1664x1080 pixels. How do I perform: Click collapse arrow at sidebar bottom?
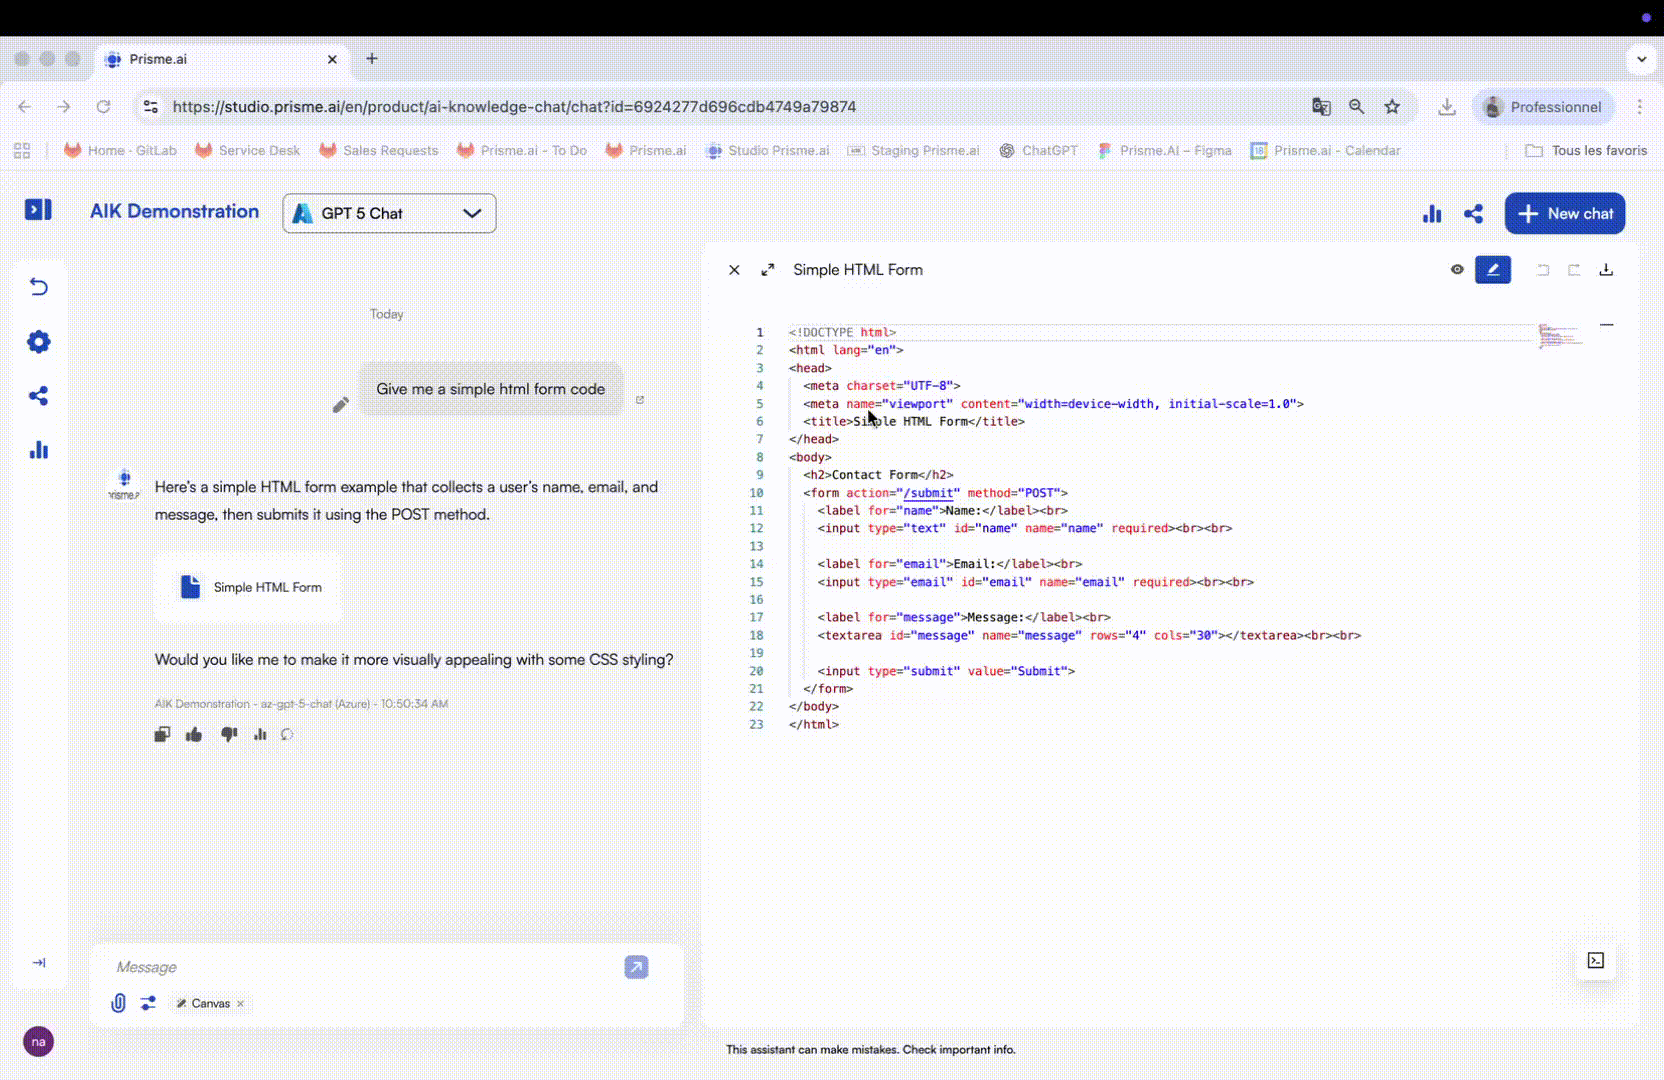pos(39,963)
